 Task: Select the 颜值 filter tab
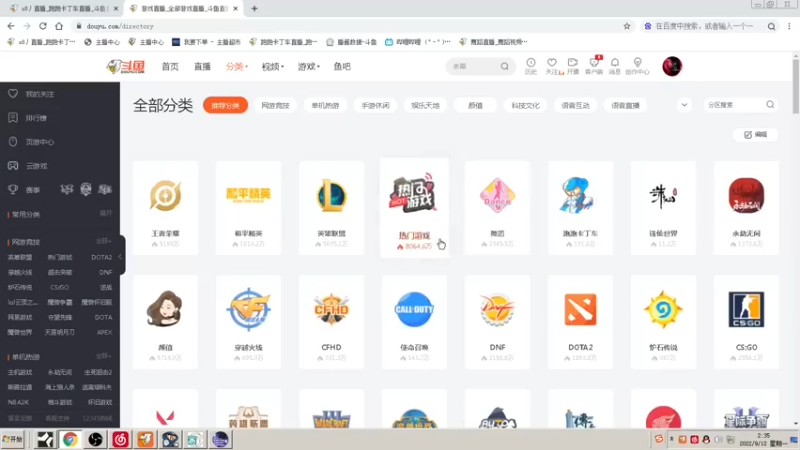pyautogui.click(x=476, y=105)
